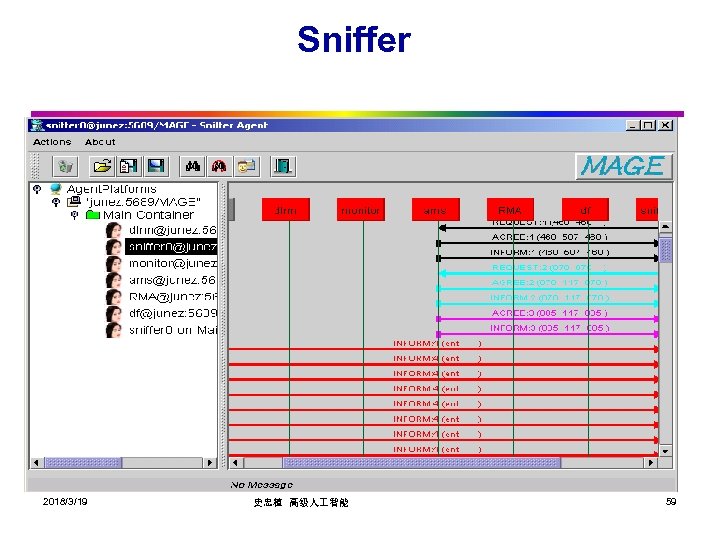The width and height of the screenshot is (720, 540).
Task: Select the sniffer0 on Main entry
Action: (173, 330)
